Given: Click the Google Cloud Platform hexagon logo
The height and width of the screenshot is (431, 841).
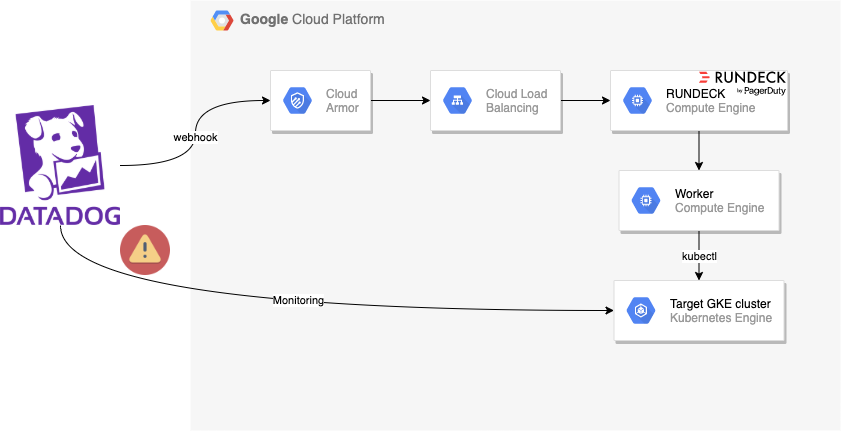Looking at the screenshot, I should click(x=222, y=20).
